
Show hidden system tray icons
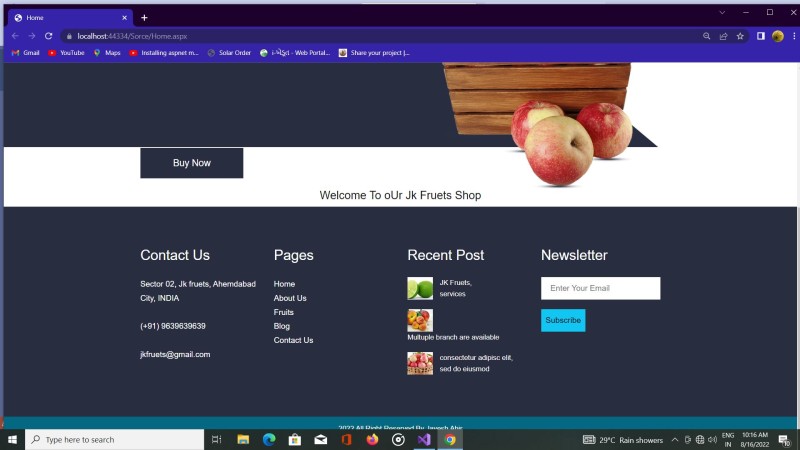click(674, 439)
